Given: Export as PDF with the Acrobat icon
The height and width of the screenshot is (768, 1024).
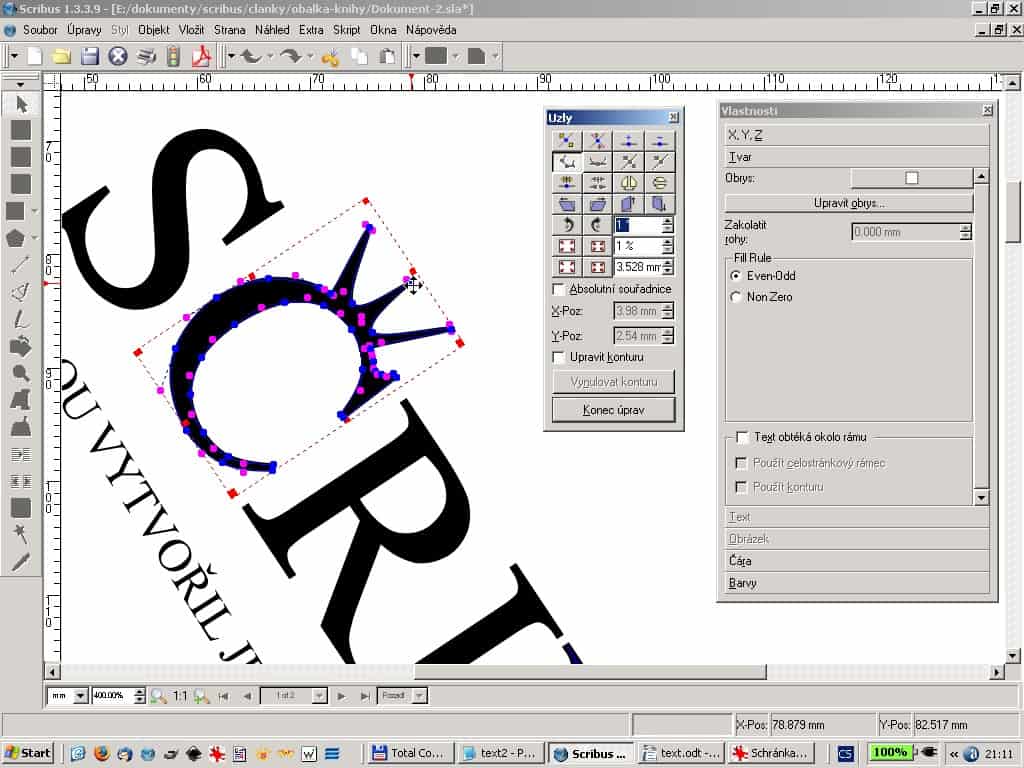Looking at the screenshot, I should 201,57.
